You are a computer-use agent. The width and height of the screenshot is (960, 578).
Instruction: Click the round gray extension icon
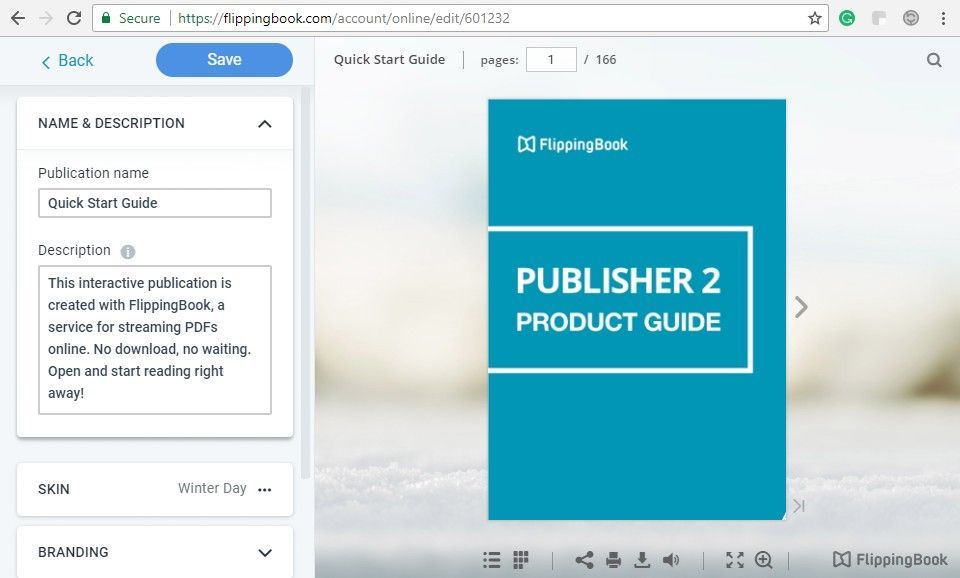point(911,18)
